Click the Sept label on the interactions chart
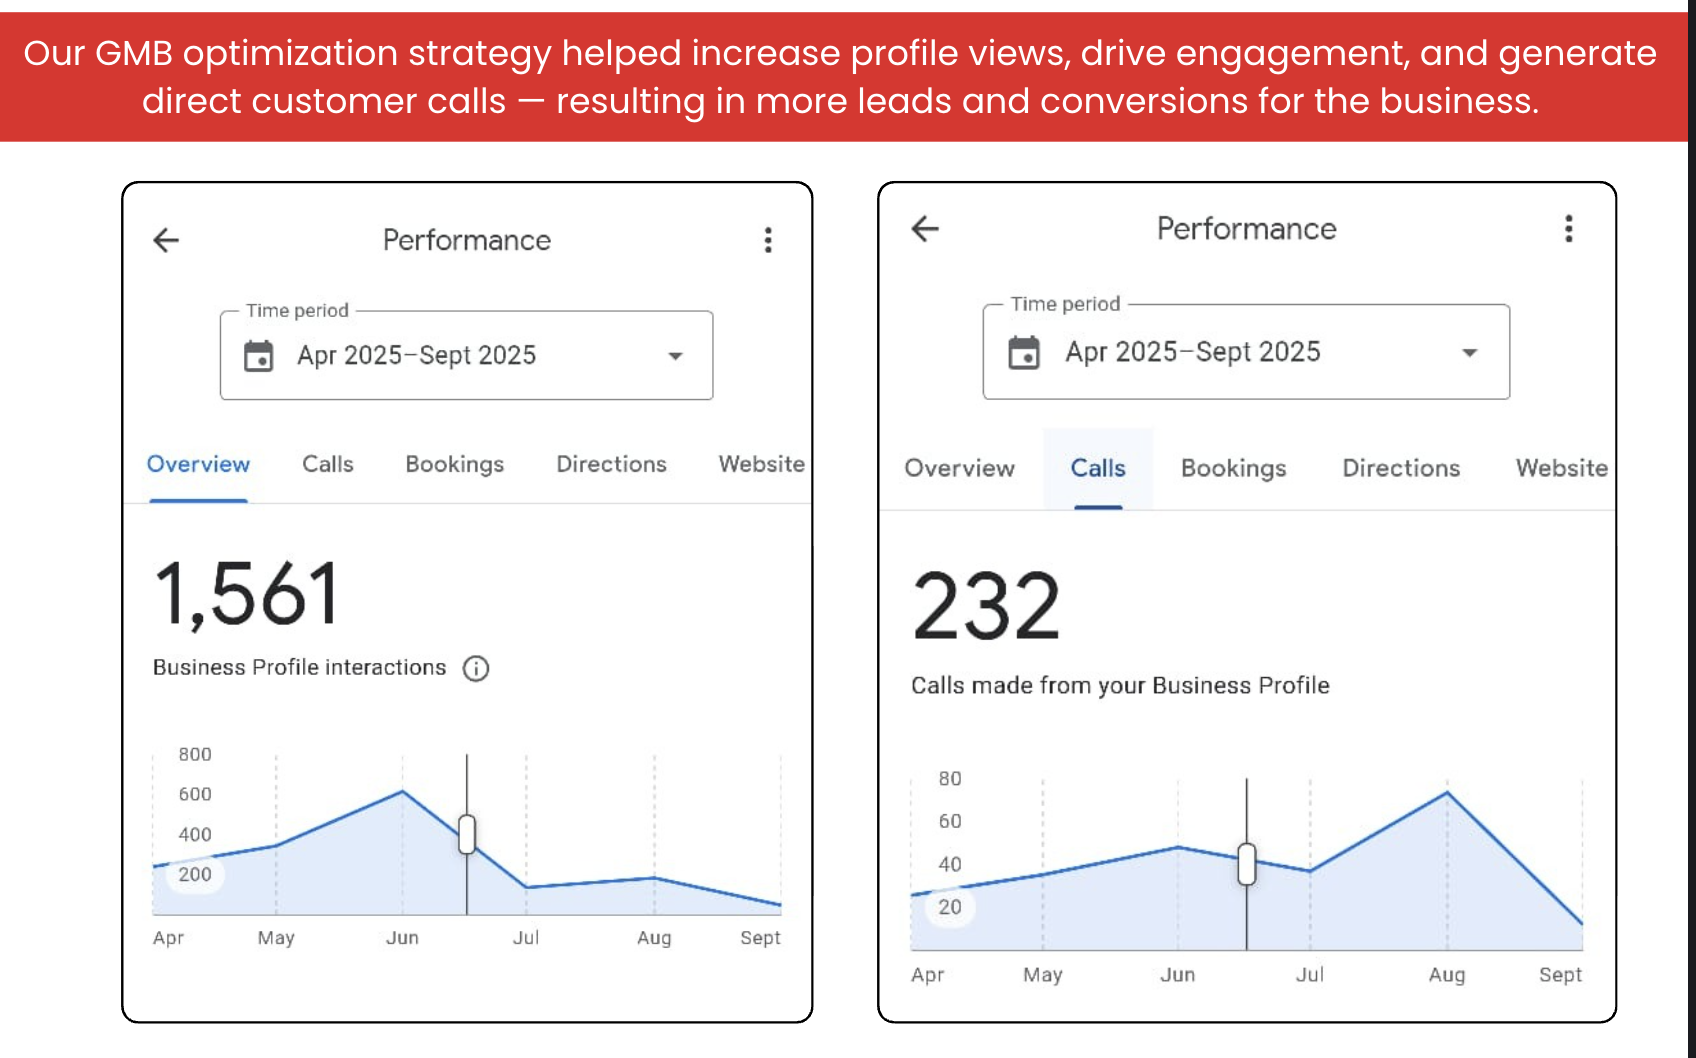The image size is (1696, 1058). (760, 938)
